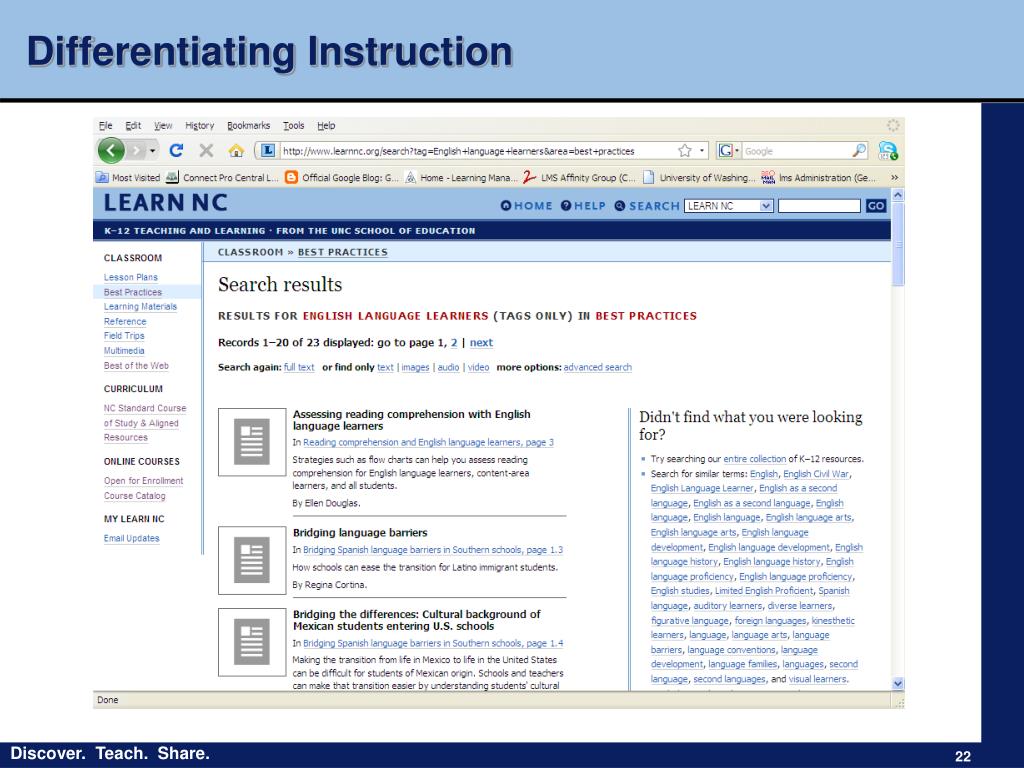Click the next results link

tap(481, 343)
